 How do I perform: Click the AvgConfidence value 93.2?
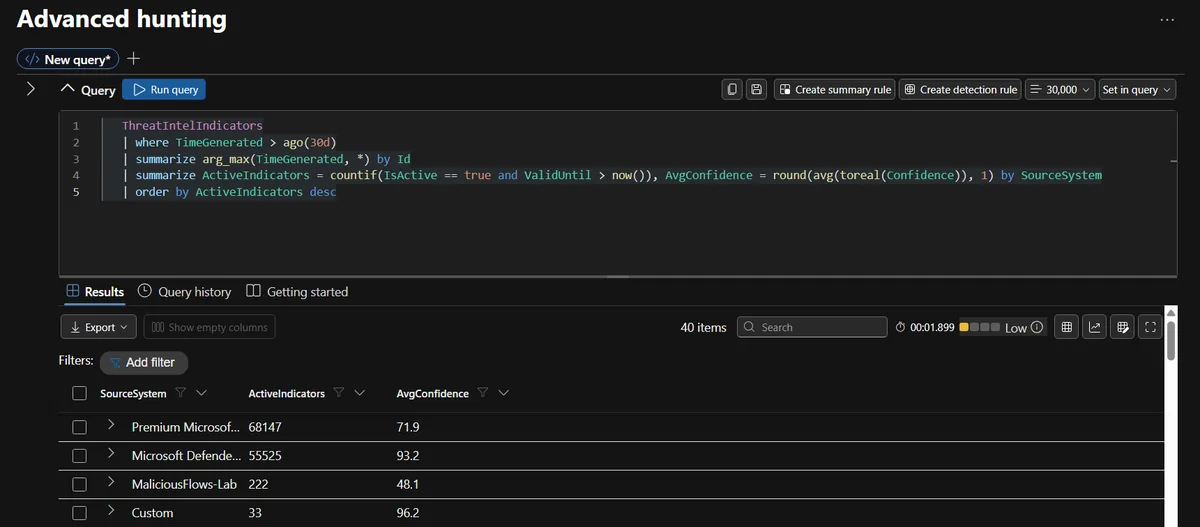pos(408,456)
